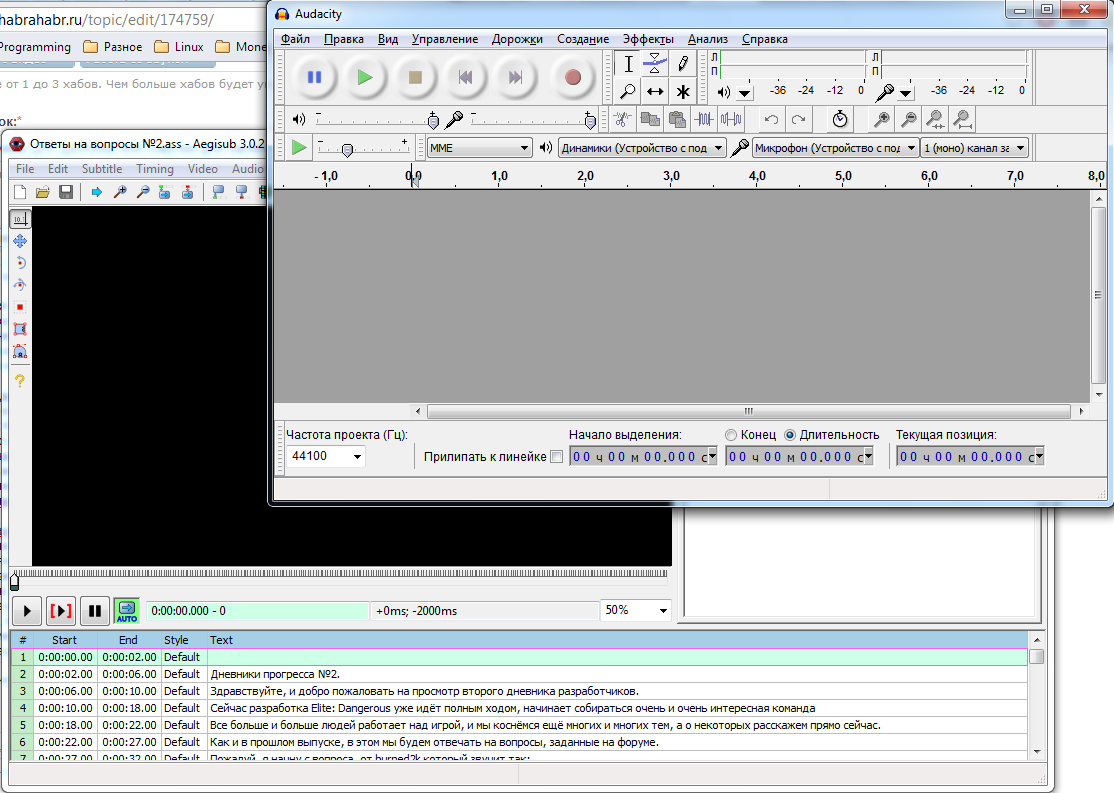1114x793 pixels.
Task: Select Audacity's Selection (I-beam) tool
Action: 628,64
